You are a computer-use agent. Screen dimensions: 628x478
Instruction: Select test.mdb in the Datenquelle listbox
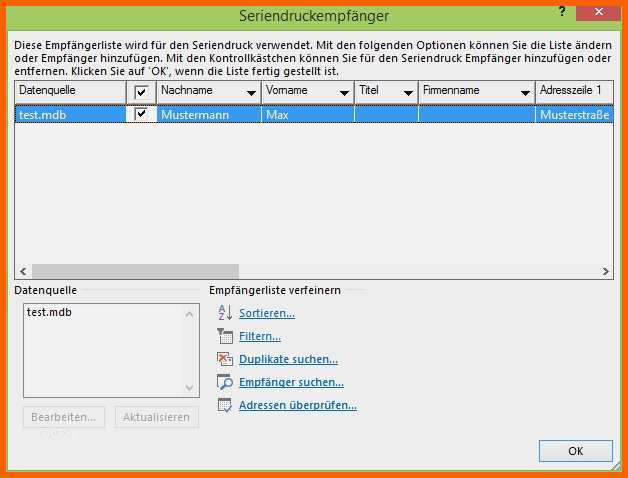click(49, 312)
